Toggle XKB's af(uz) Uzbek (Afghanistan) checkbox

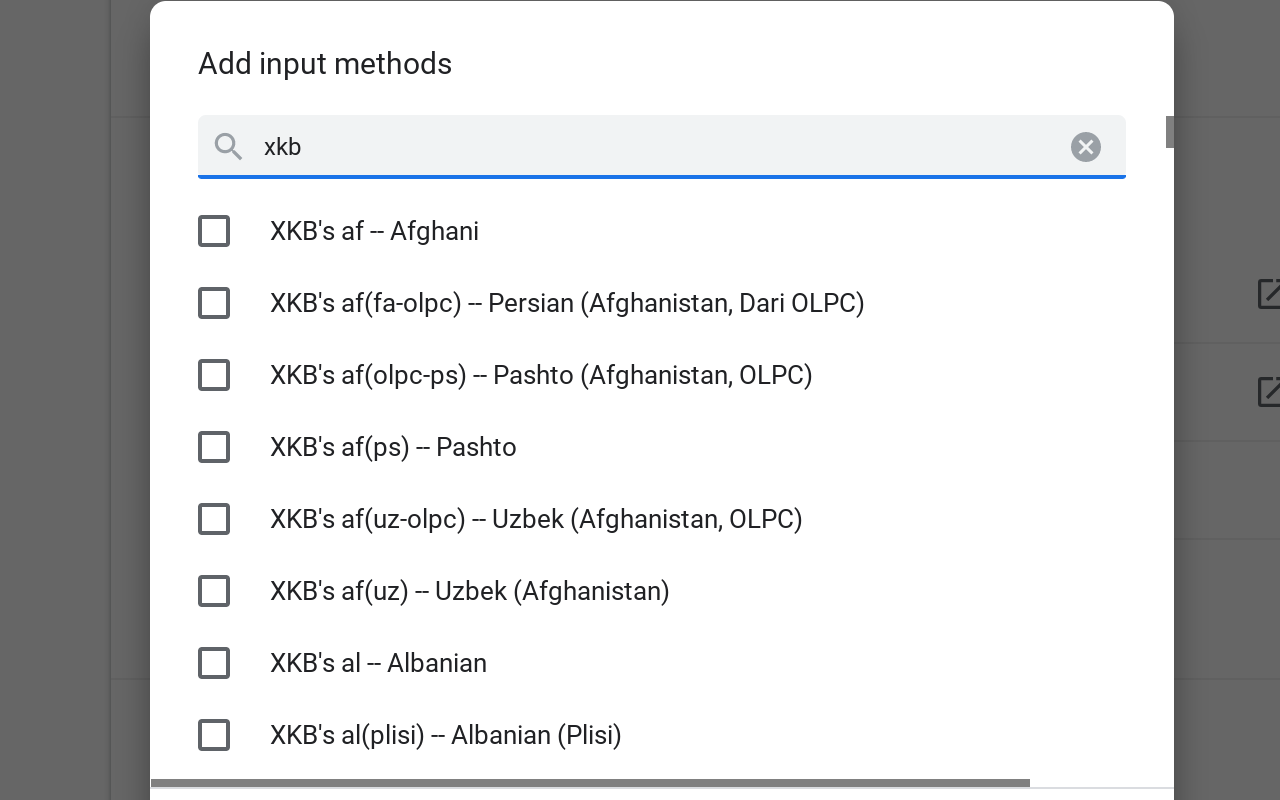click(214, 591)
